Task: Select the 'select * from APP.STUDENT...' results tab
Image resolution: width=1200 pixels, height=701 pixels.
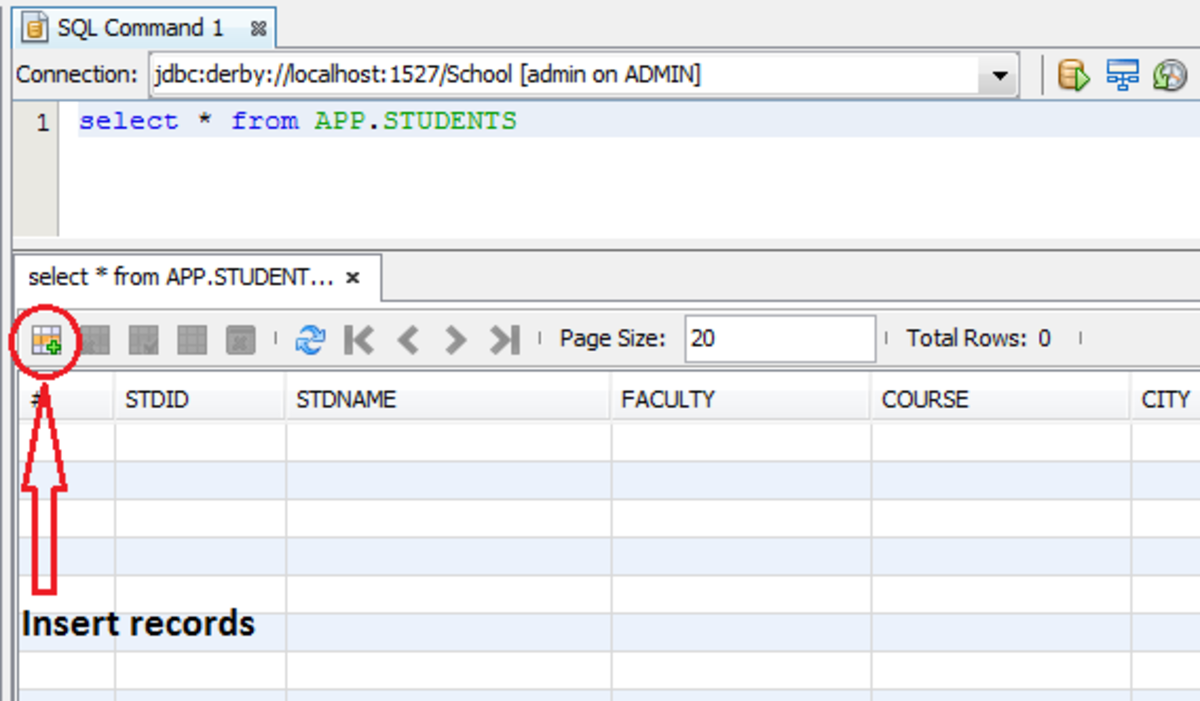Action: 180,278
